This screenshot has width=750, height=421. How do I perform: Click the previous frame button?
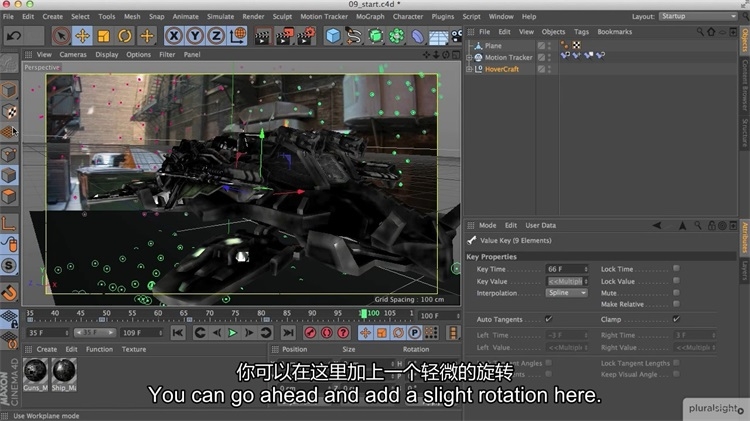[x=217, y=332]
